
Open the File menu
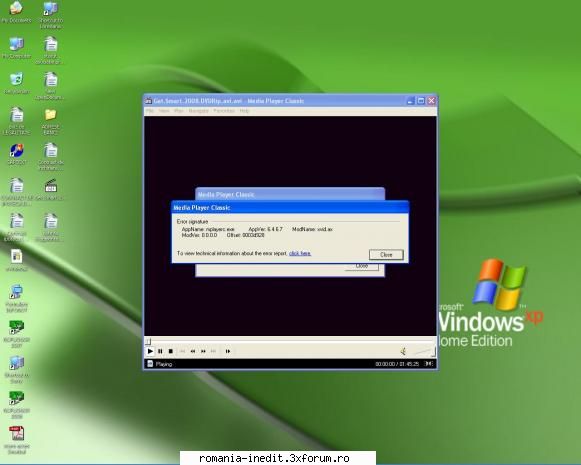pos(150,111)
